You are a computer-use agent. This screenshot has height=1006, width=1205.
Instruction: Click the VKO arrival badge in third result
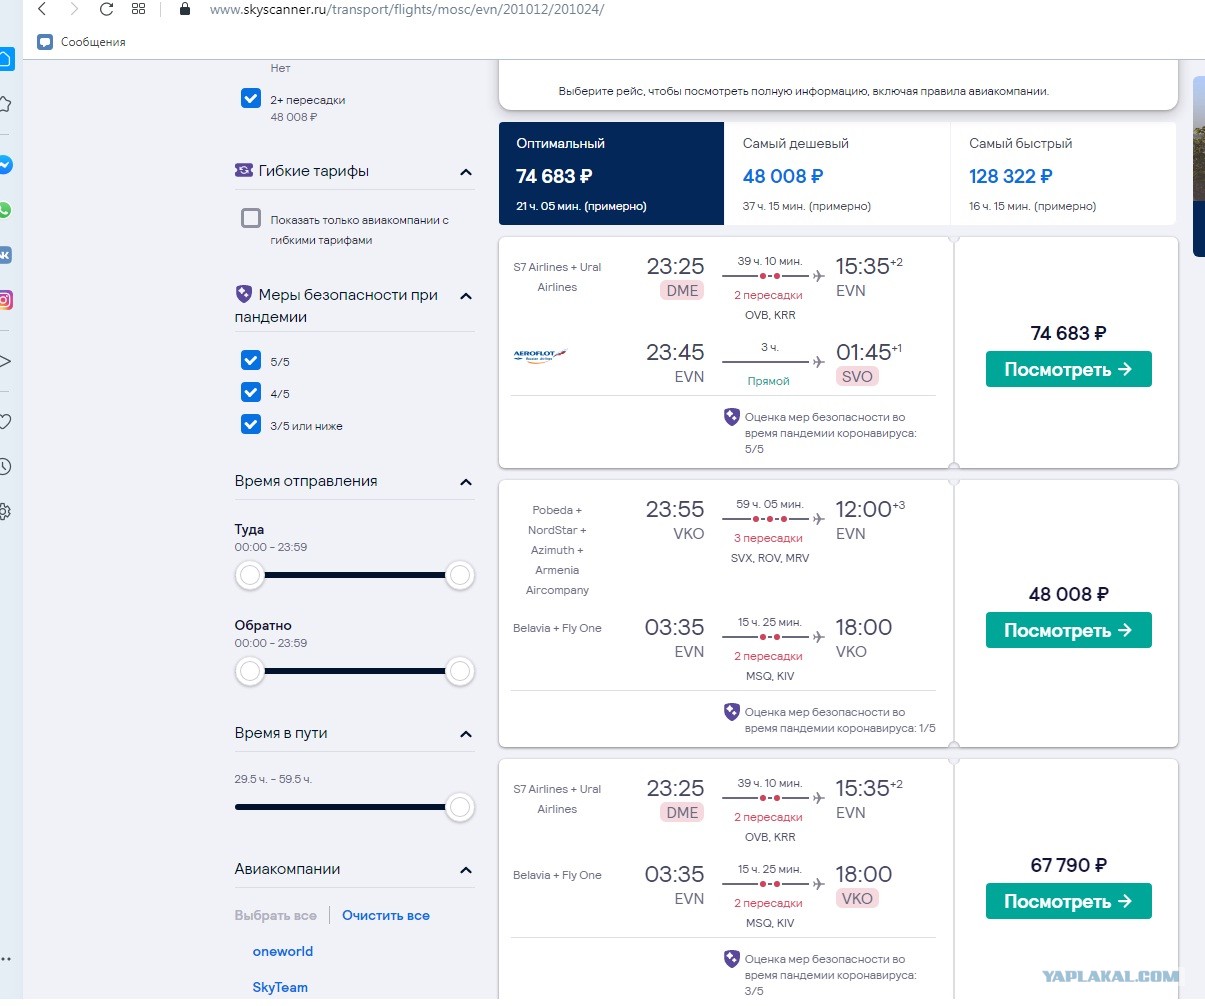tap(857, 898)
